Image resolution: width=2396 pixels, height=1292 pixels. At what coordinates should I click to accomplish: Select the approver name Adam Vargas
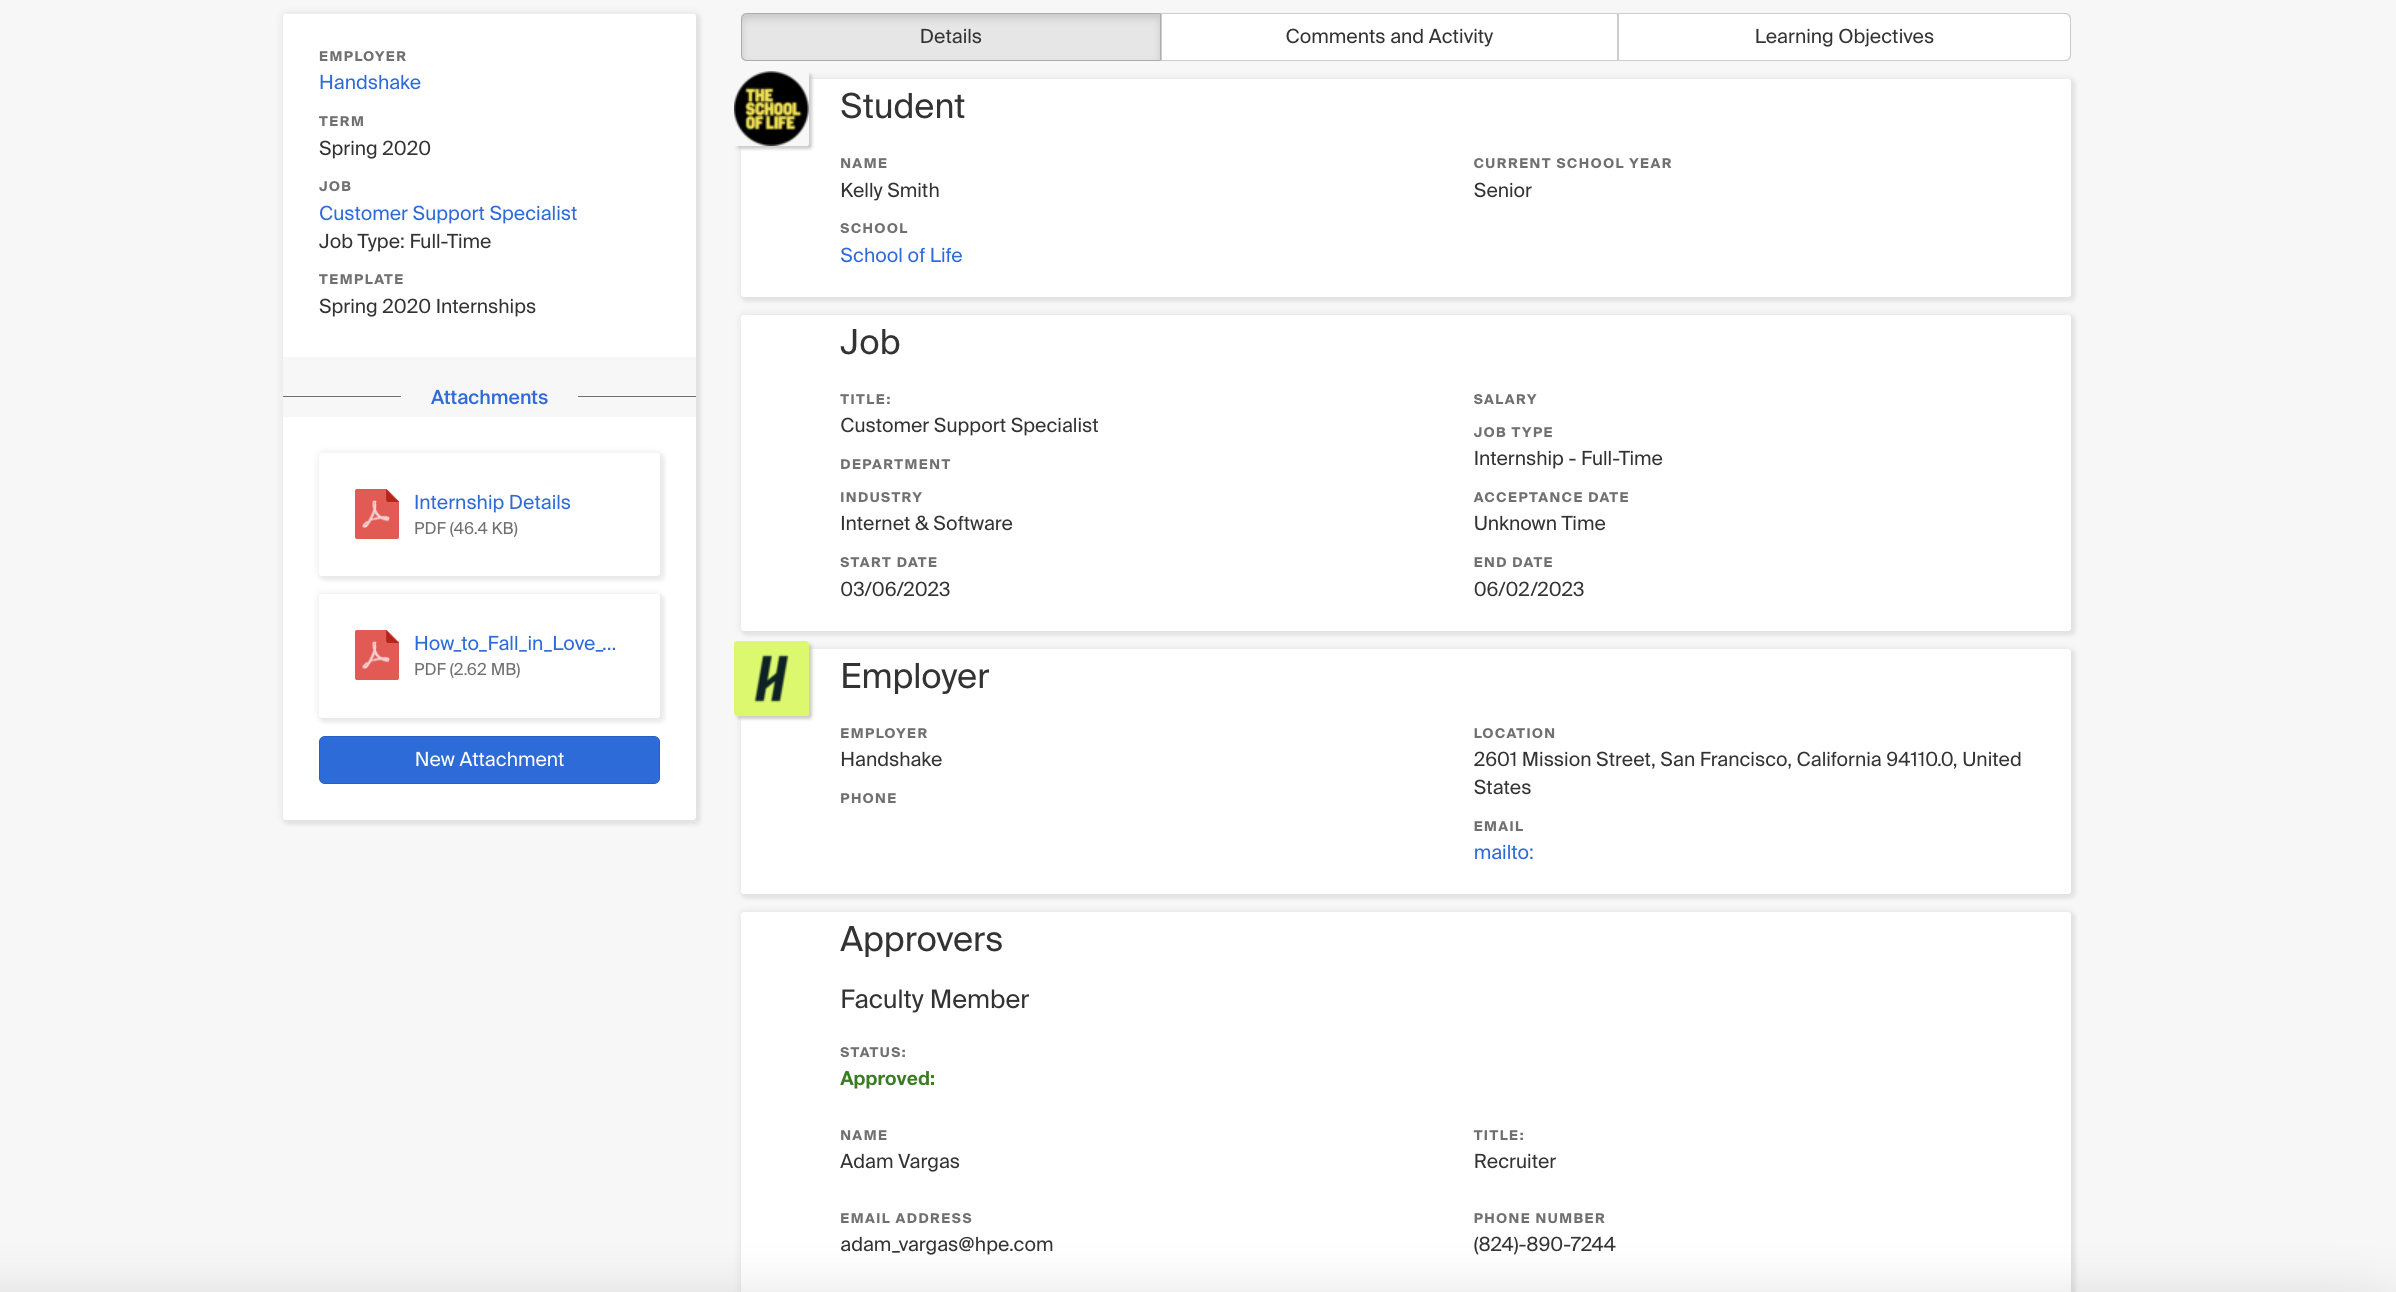(900, 1161)
